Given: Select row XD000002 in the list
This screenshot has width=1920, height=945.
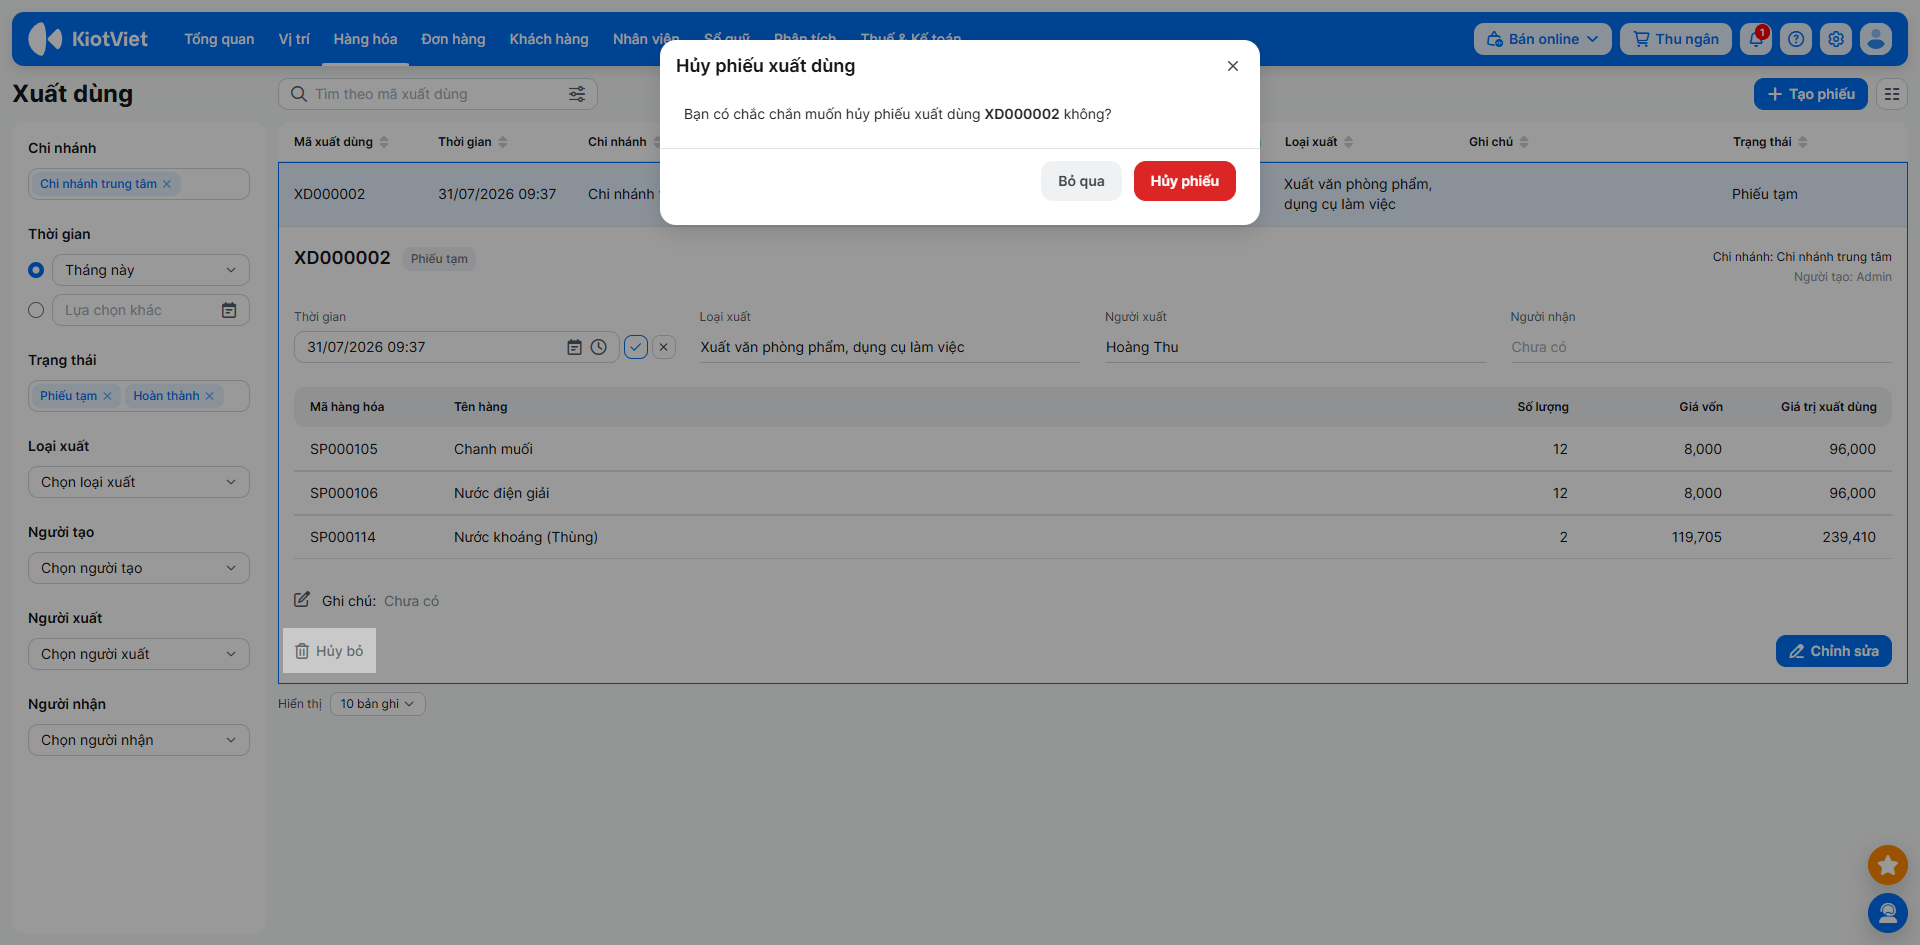Looking at the screenshot, I should tap(1092, 194).
